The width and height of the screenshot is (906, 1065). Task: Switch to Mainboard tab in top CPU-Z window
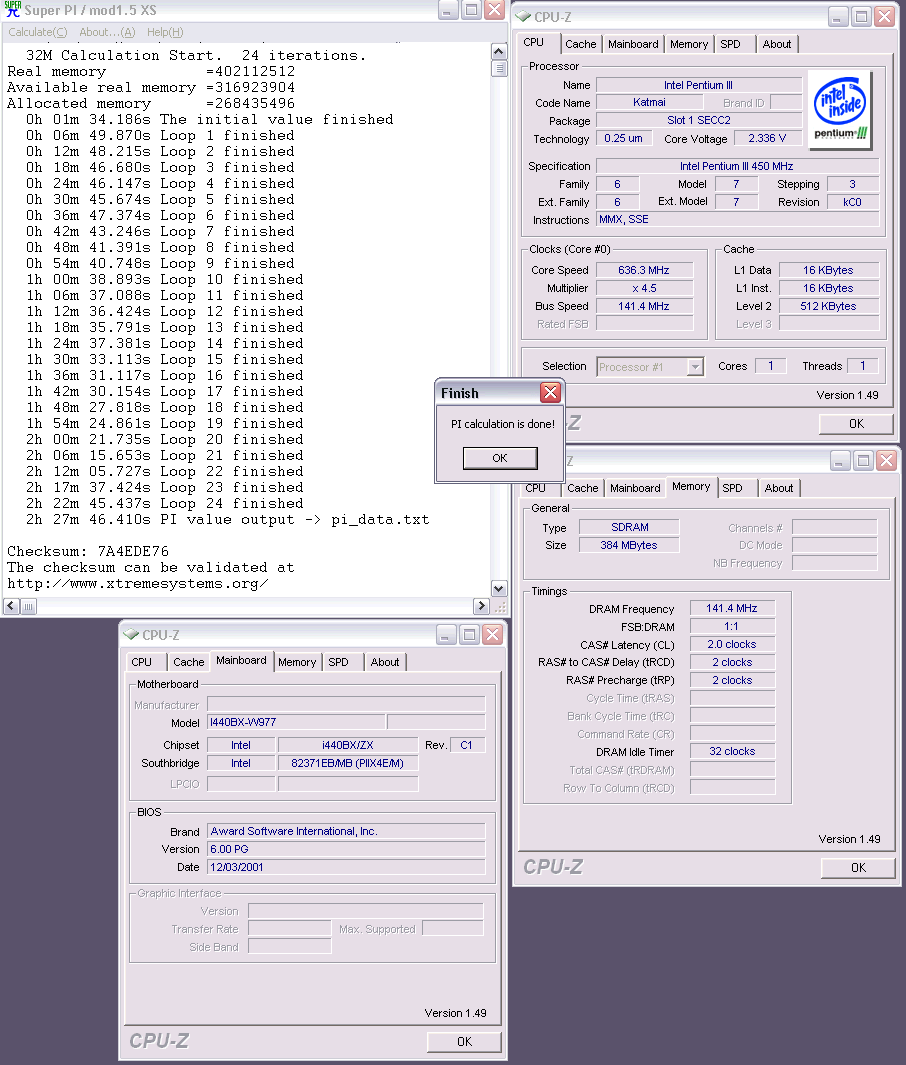pyautogui.click(x=633, y=44)
